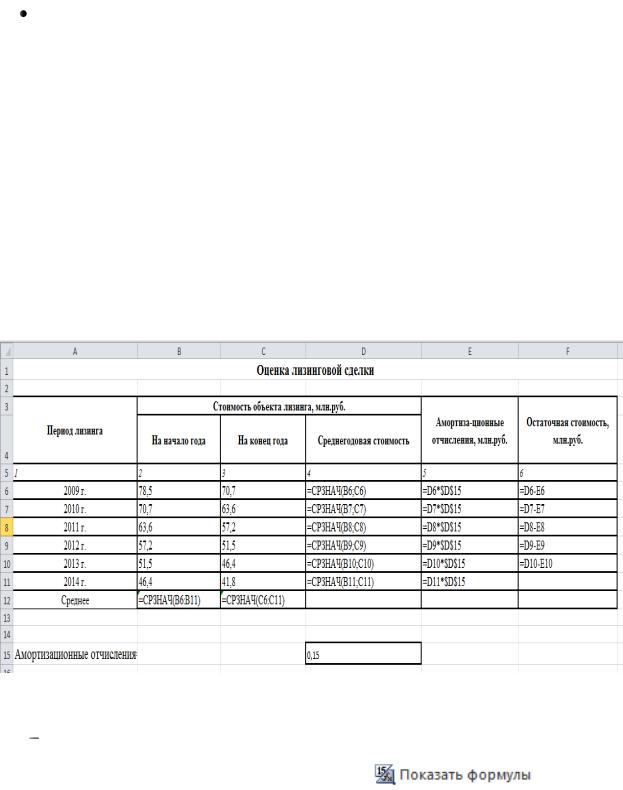623x790 pixels.
Task: Select column C header
Action: coord(263,351)
